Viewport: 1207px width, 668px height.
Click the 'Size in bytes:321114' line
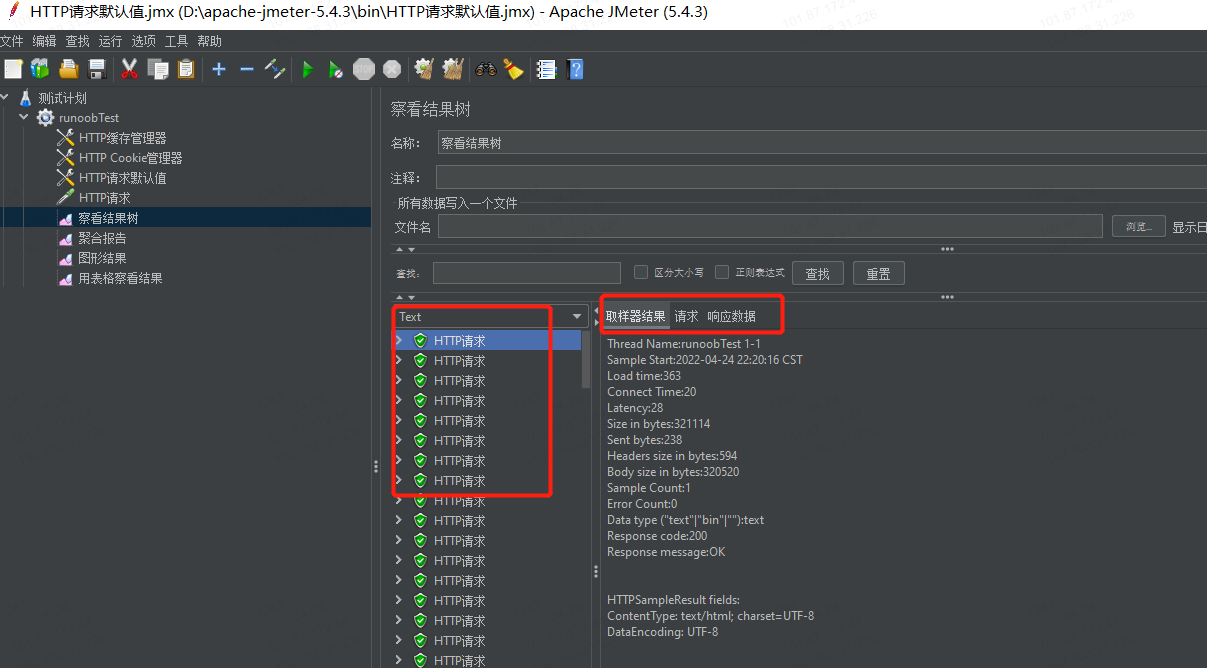659,423
